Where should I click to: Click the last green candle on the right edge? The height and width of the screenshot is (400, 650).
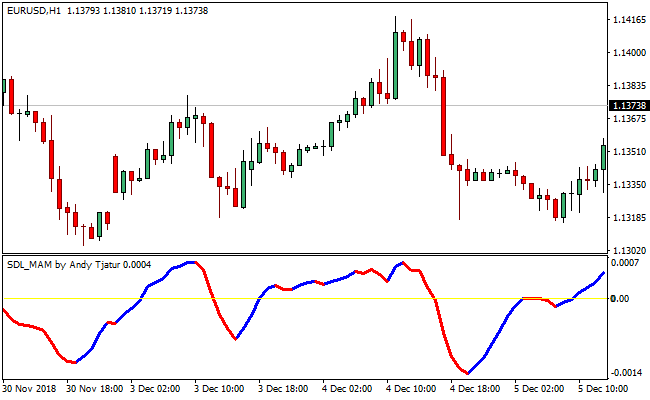[604, 157]
